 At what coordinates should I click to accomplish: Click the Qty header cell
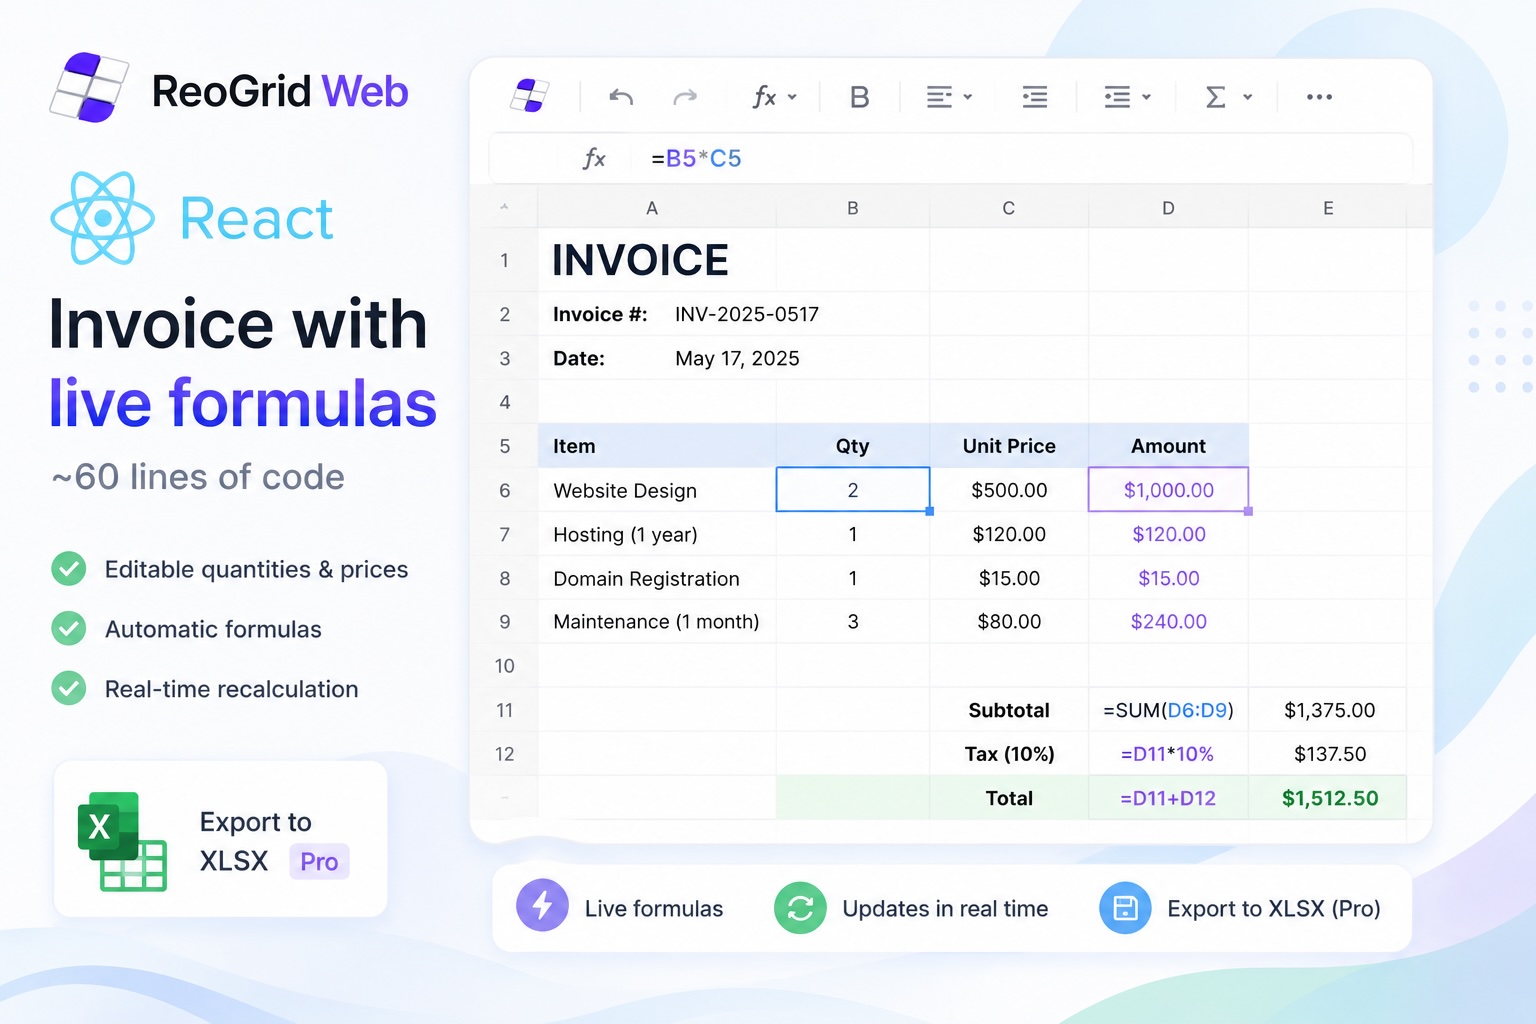coord(853,446)
